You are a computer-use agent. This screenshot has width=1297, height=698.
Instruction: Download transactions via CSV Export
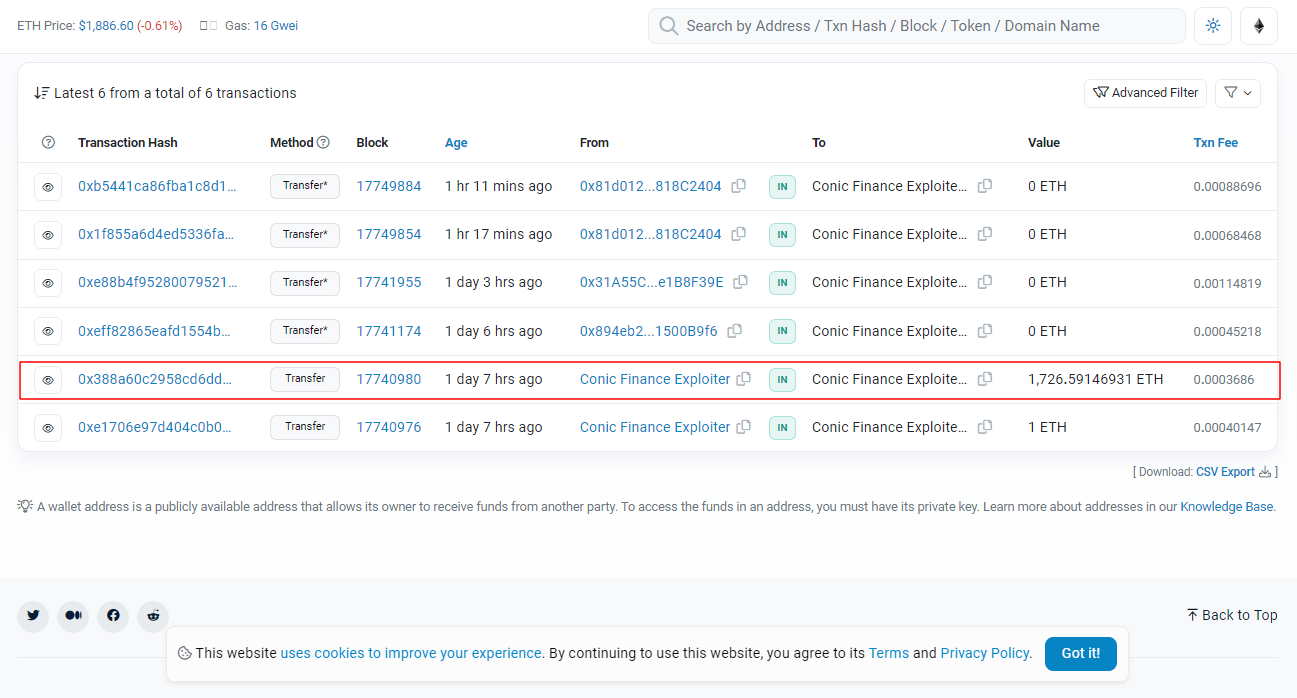pos(1225,472)
